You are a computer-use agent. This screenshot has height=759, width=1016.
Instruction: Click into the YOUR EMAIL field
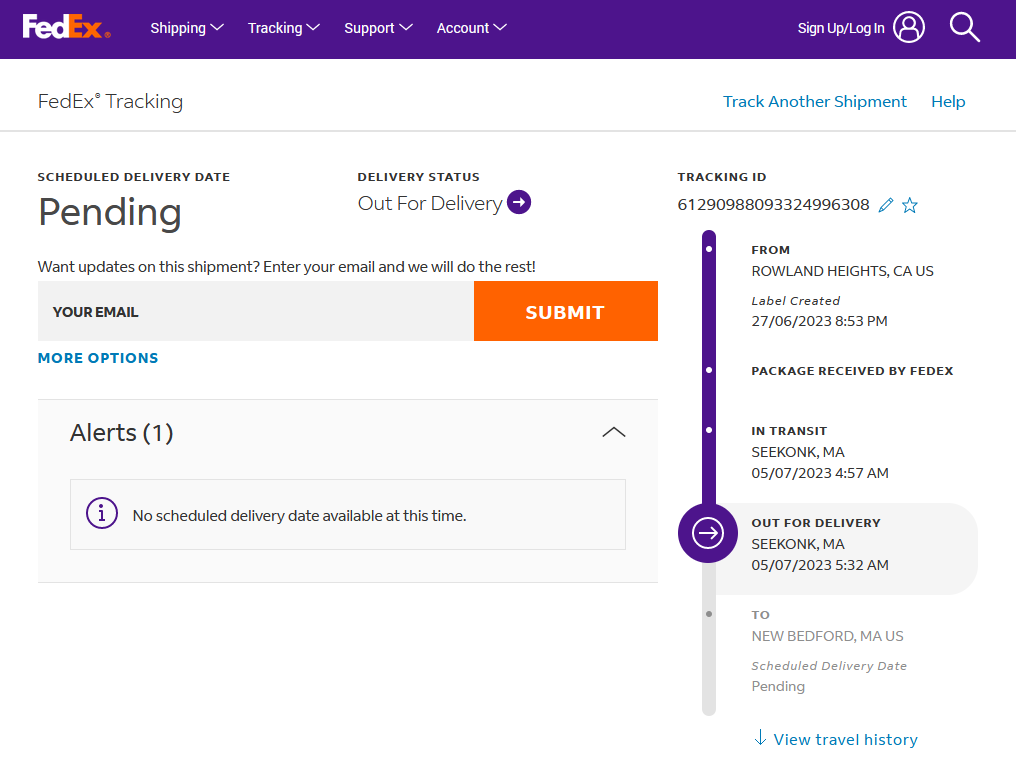point(255,311)
